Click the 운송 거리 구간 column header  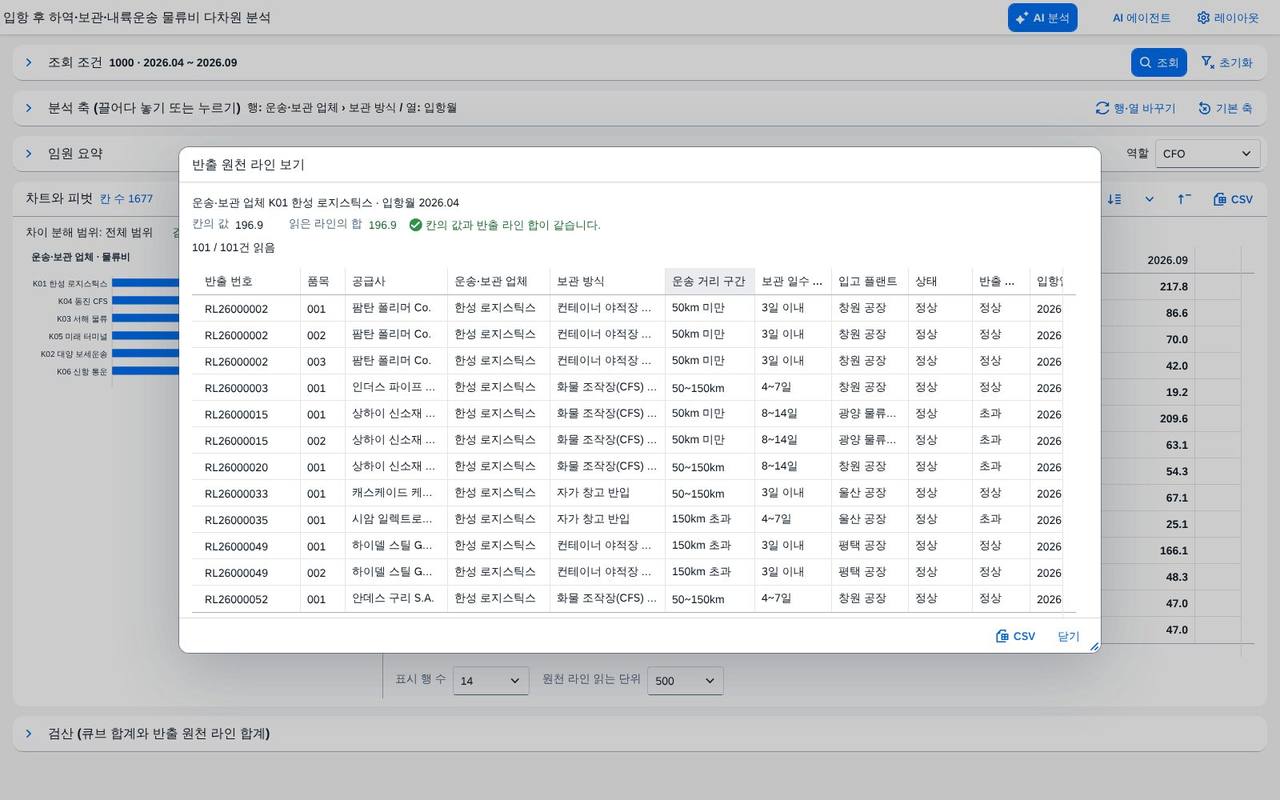tap(709, 281)
